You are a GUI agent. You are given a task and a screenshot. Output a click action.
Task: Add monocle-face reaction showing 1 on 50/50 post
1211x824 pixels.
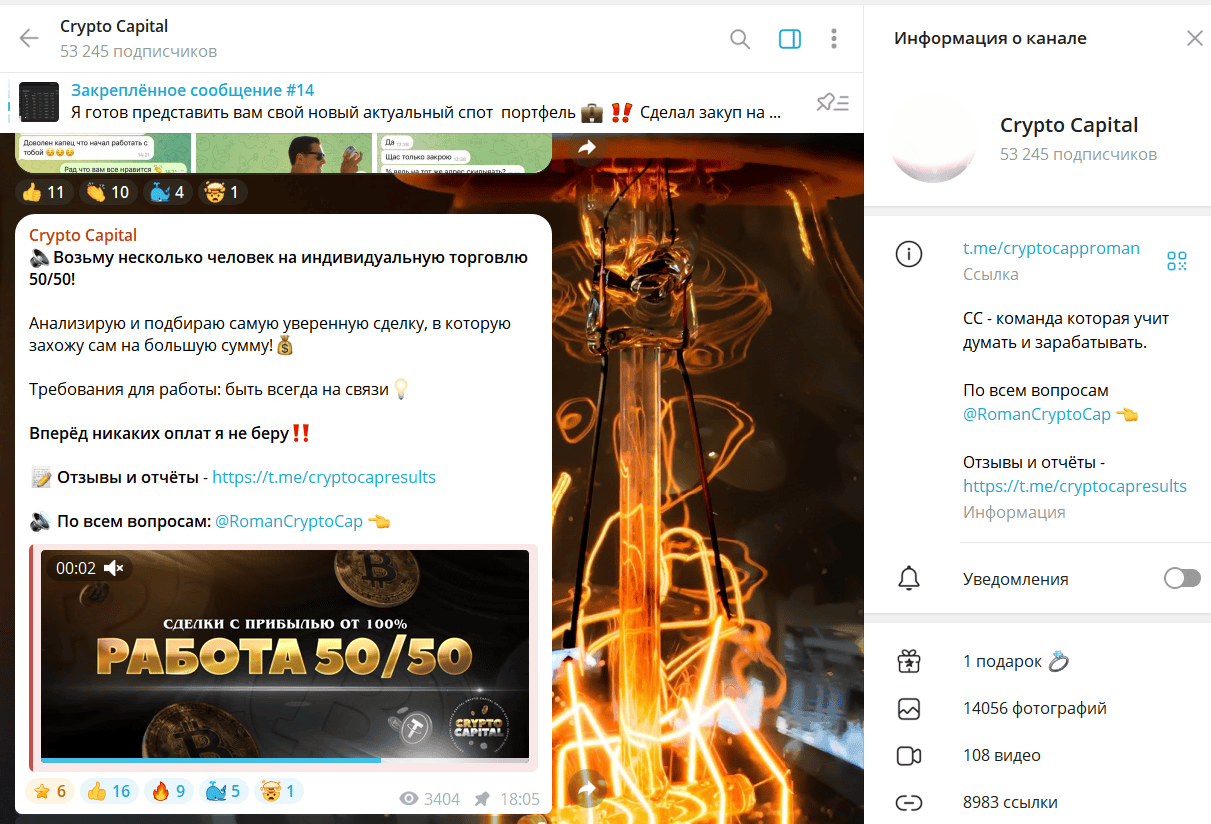[x=279, y=792]
